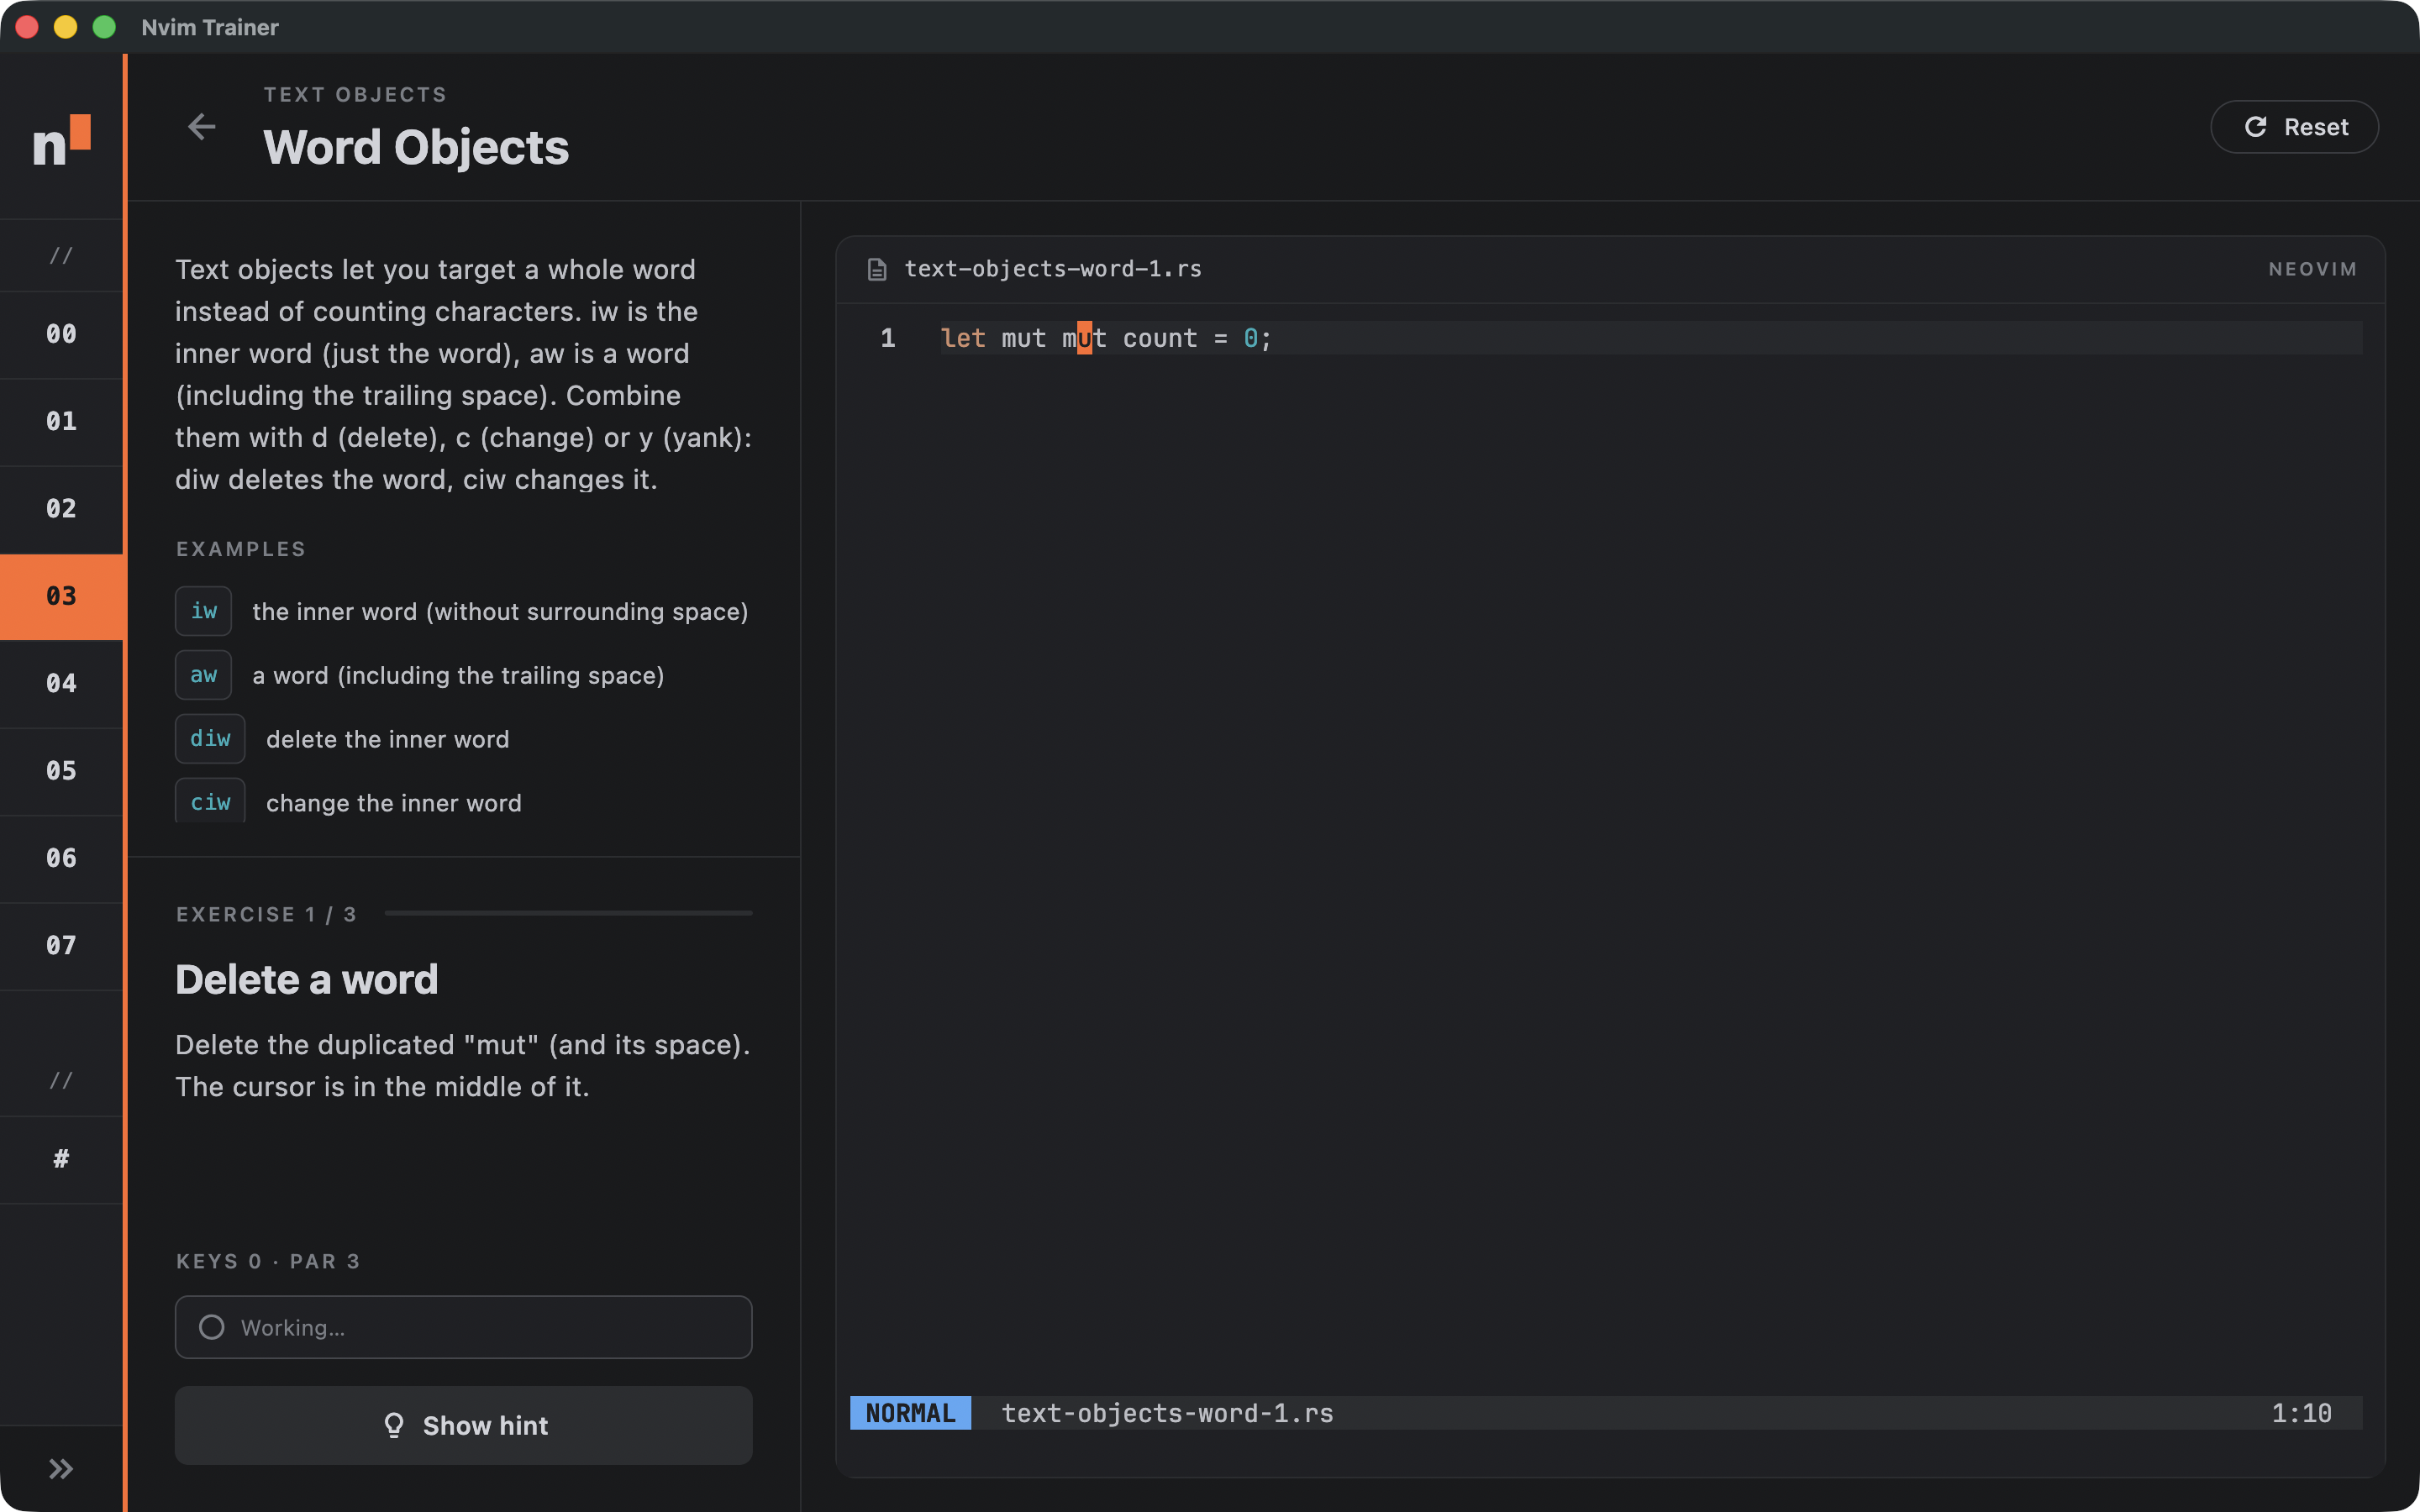Open lesson 05 in the sidebar

61,771
